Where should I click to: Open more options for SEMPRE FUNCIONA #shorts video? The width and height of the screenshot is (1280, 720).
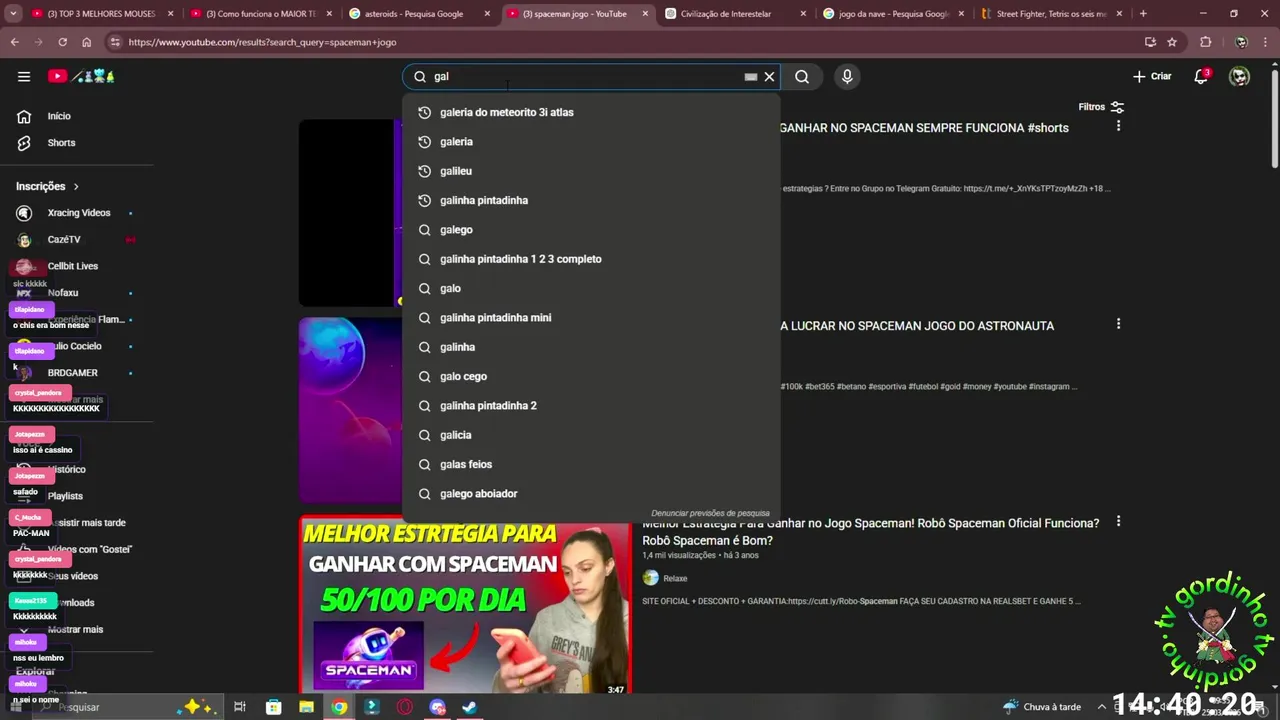pyautogui.click(x=1118, y=126)
